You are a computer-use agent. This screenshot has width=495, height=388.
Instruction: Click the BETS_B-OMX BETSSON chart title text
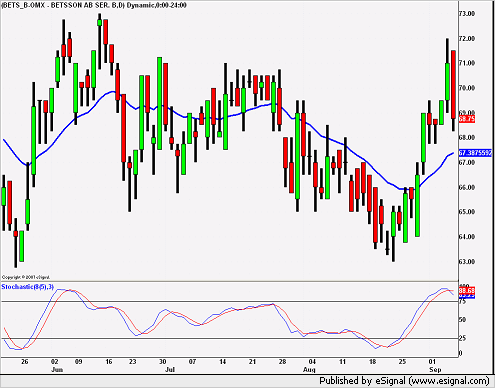[94, 5]
